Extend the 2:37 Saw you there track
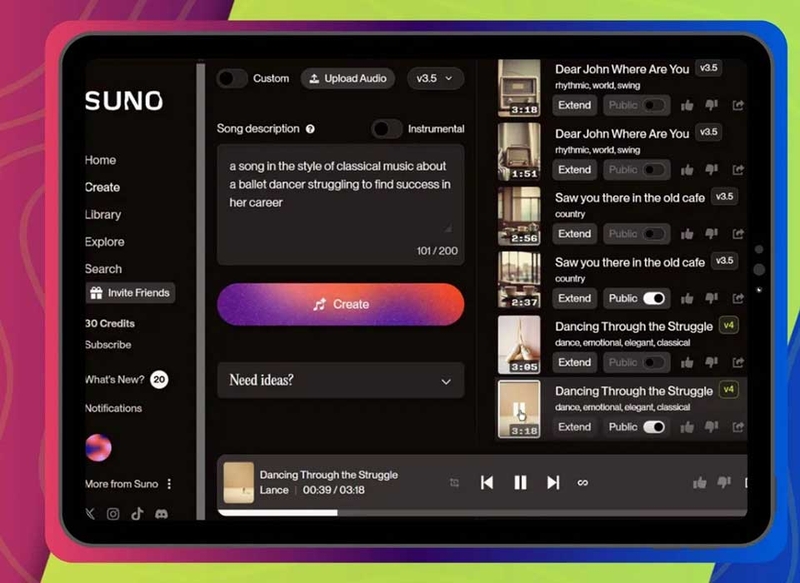This screenshot has width=800, height=583. [574, 298]
